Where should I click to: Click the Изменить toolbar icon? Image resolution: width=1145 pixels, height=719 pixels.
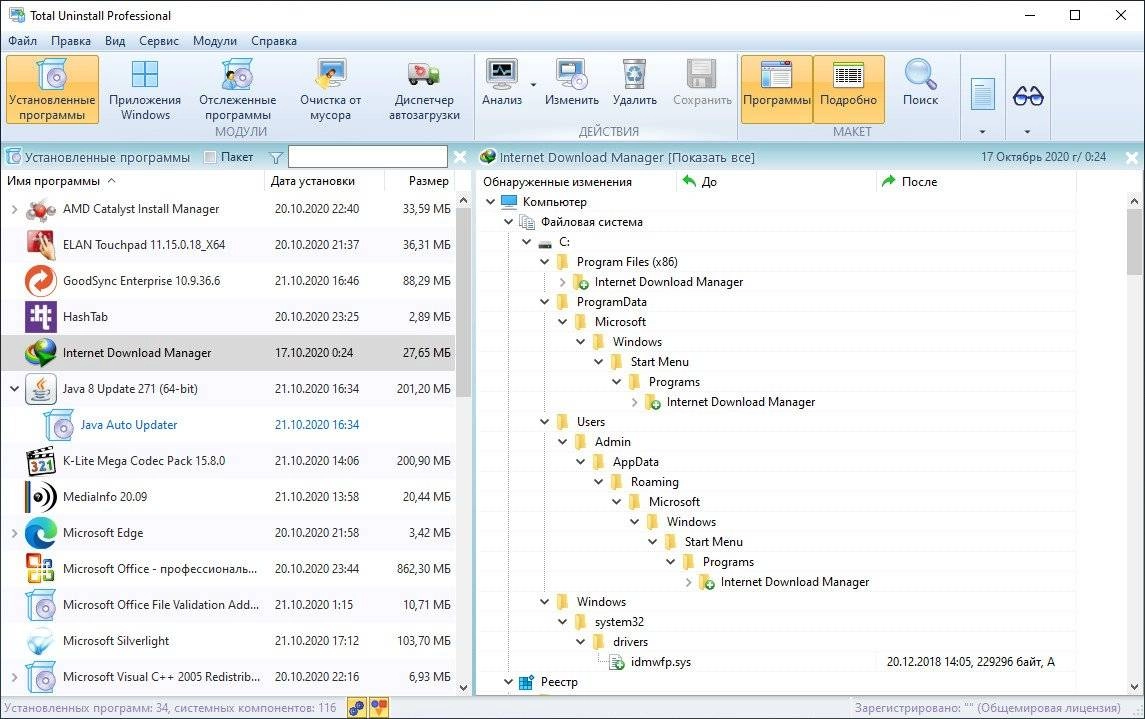pyautogui.click(x=571, y=75)
